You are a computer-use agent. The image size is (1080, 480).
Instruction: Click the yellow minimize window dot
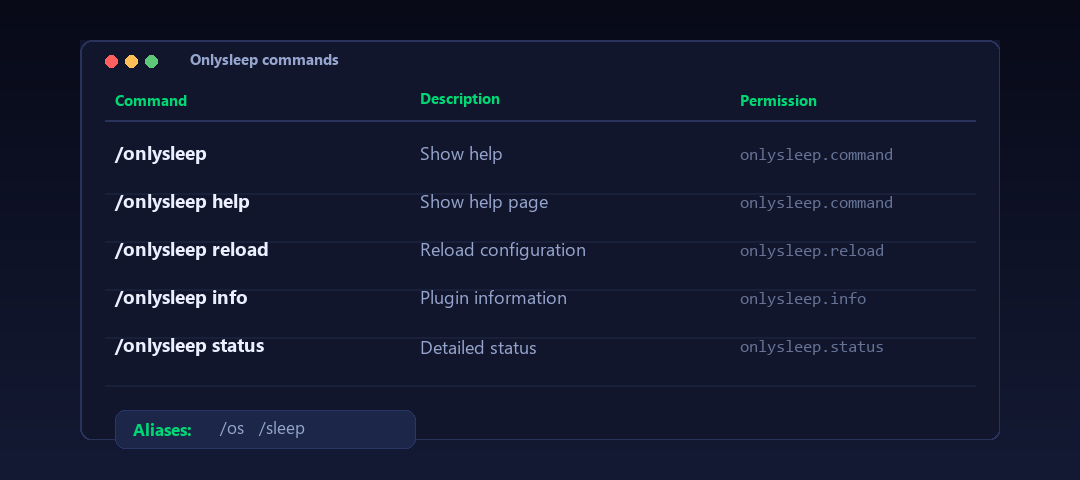[x=132, y=61]
